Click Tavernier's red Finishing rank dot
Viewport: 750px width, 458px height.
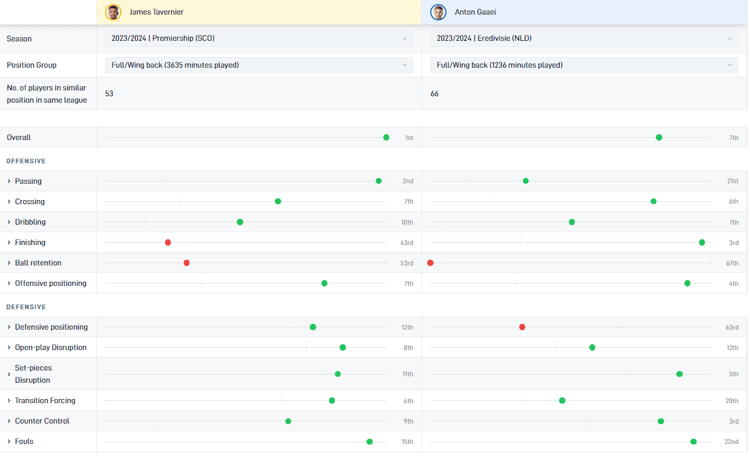168,243
